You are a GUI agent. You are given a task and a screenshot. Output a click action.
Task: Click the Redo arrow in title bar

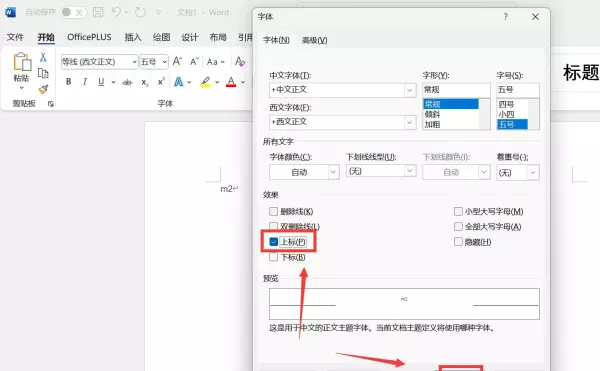(140, 12)
